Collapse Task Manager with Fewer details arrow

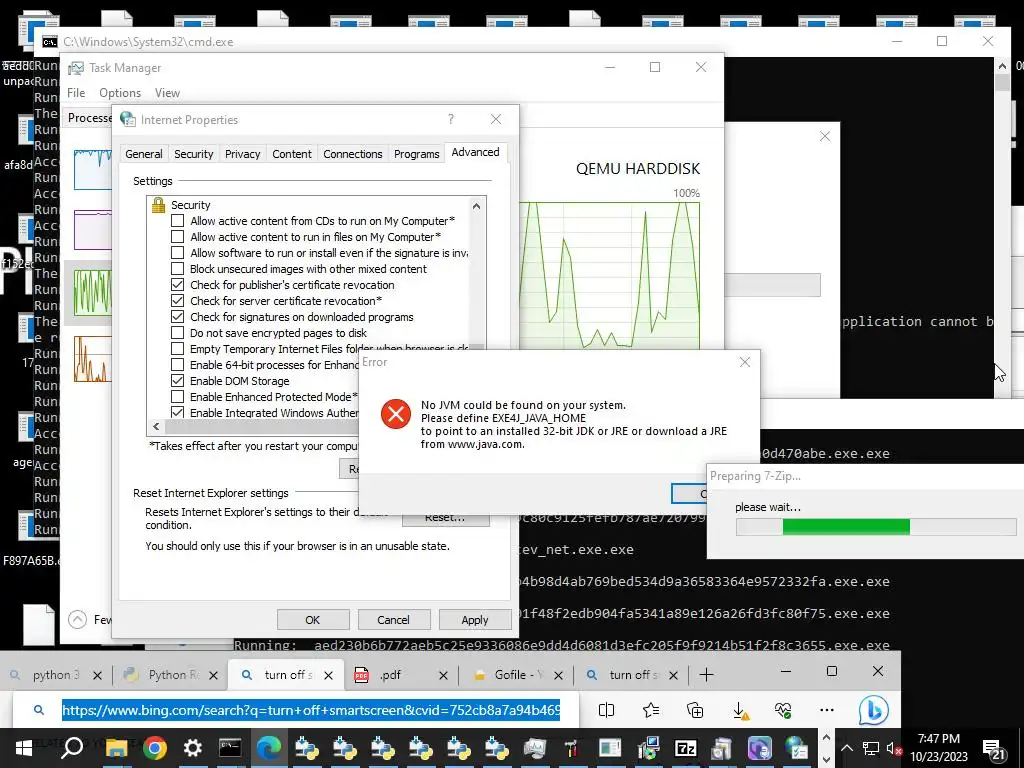pos(77,619)
